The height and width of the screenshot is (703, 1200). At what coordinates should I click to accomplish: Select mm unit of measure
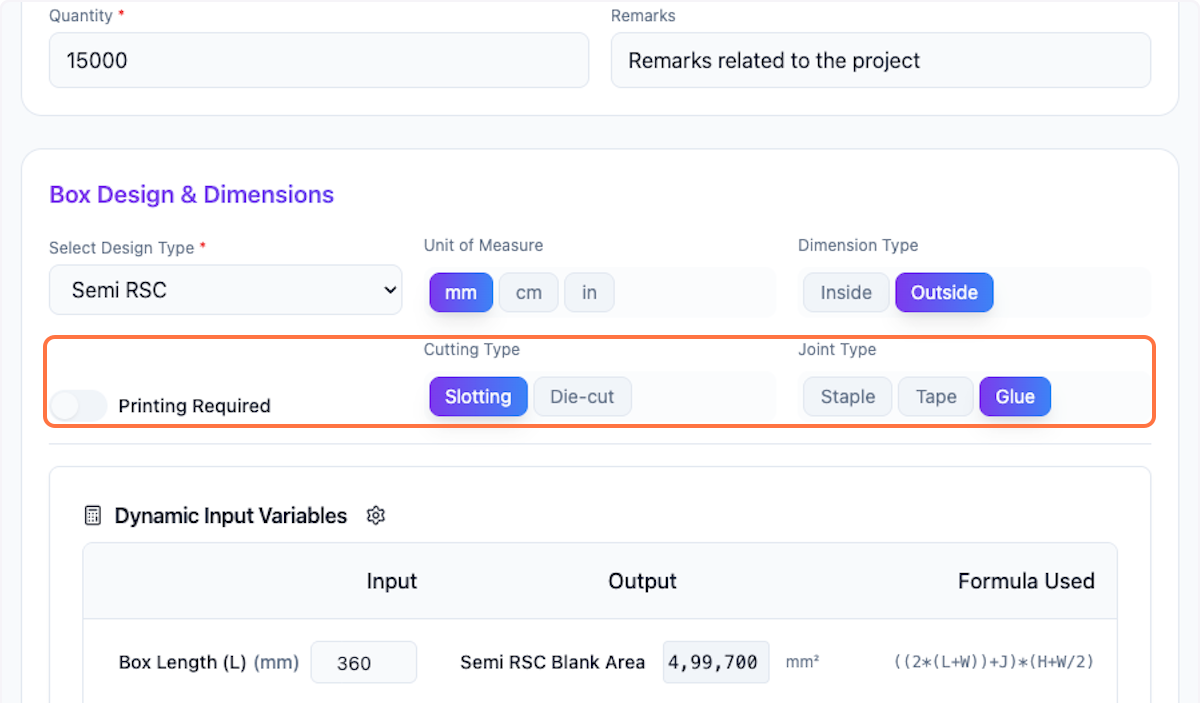(x=461, y=293)
